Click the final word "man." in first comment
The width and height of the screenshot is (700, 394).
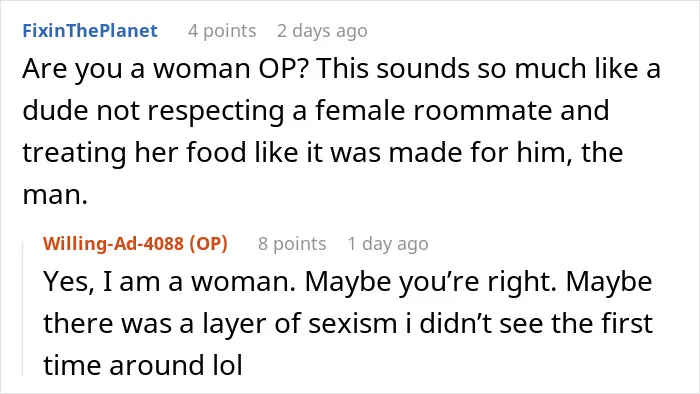55,195
